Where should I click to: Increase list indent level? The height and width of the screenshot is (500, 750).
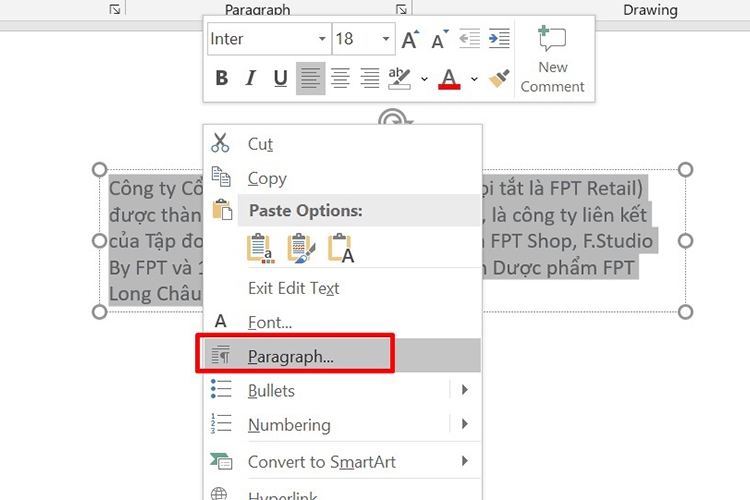[x=499, y=39]
